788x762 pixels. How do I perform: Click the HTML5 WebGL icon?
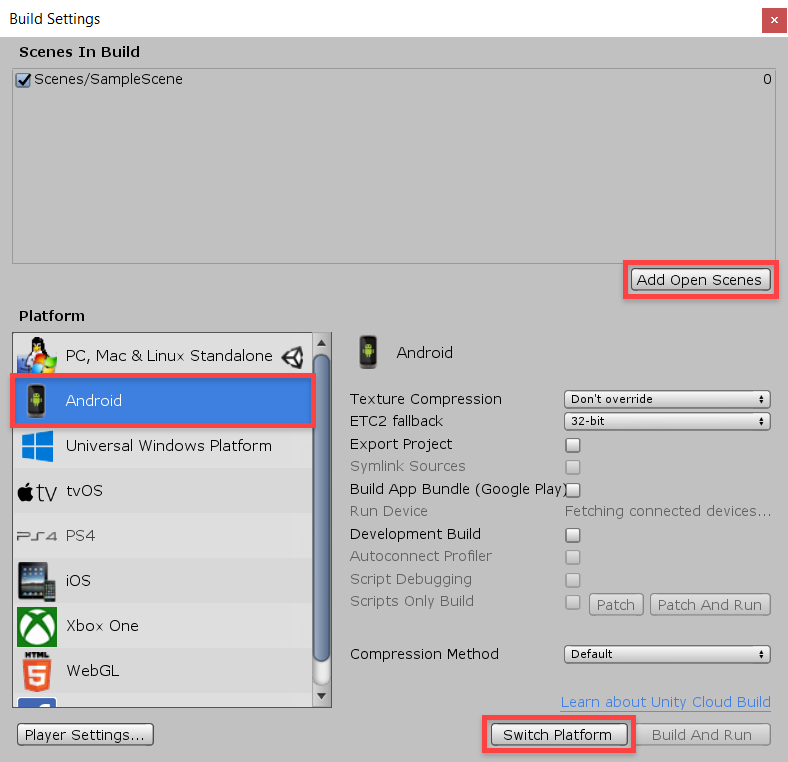point(37,672)
